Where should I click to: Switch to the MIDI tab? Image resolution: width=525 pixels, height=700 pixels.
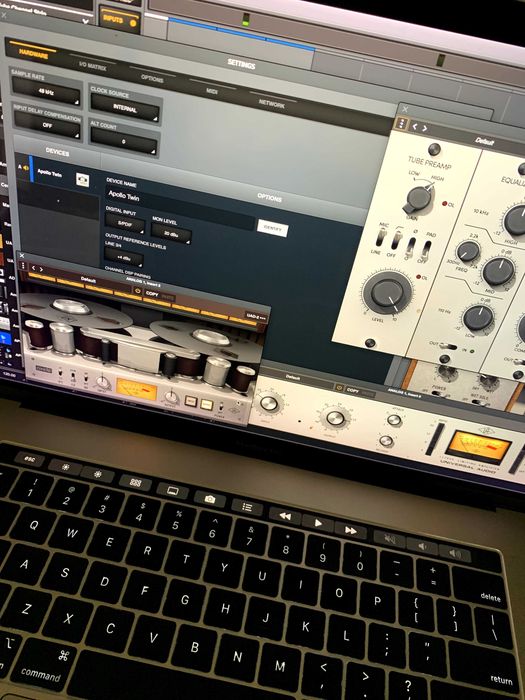[212, 91]
